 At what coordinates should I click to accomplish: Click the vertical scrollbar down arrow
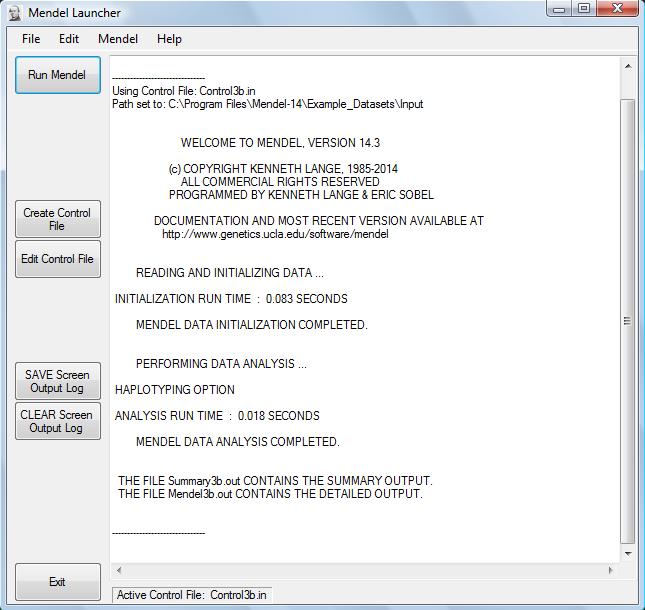coord(628,554)
